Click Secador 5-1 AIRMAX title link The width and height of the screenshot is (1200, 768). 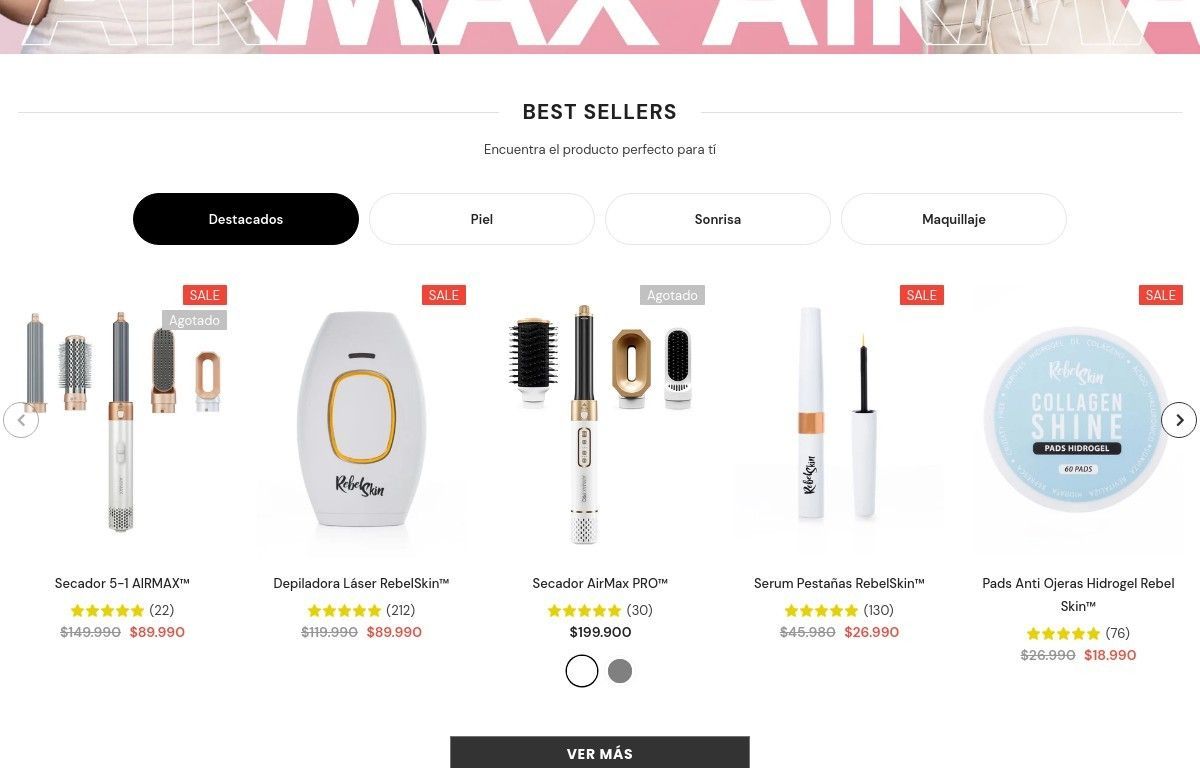point(122,583)
